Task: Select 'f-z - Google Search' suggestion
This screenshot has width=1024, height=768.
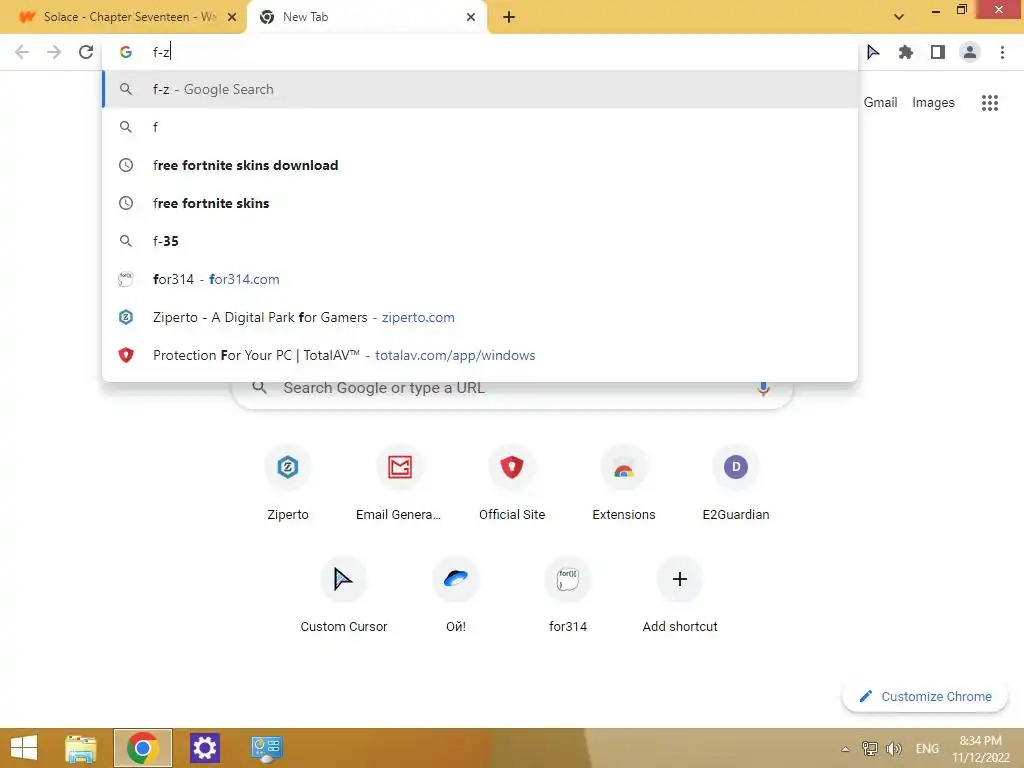Action: click(x=480, y=89)
